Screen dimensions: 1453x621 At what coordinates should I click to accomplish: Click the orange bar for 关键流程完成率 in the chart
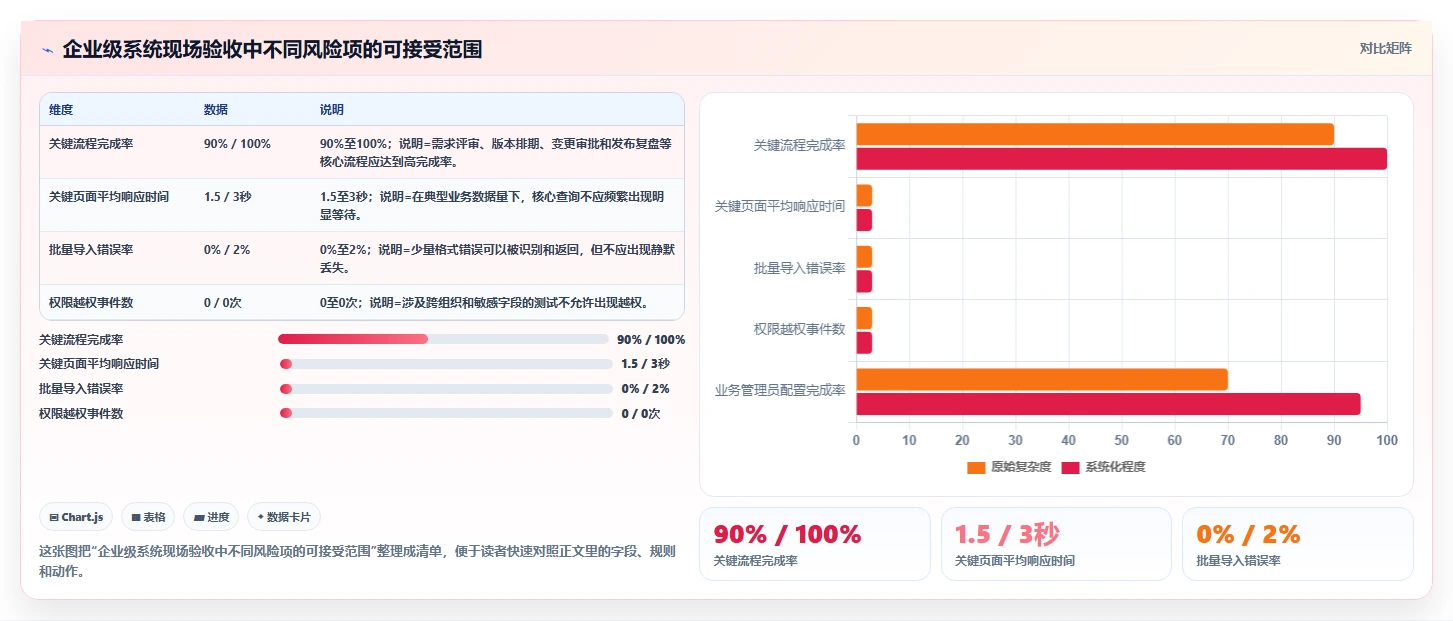(x=1095, y=134)
